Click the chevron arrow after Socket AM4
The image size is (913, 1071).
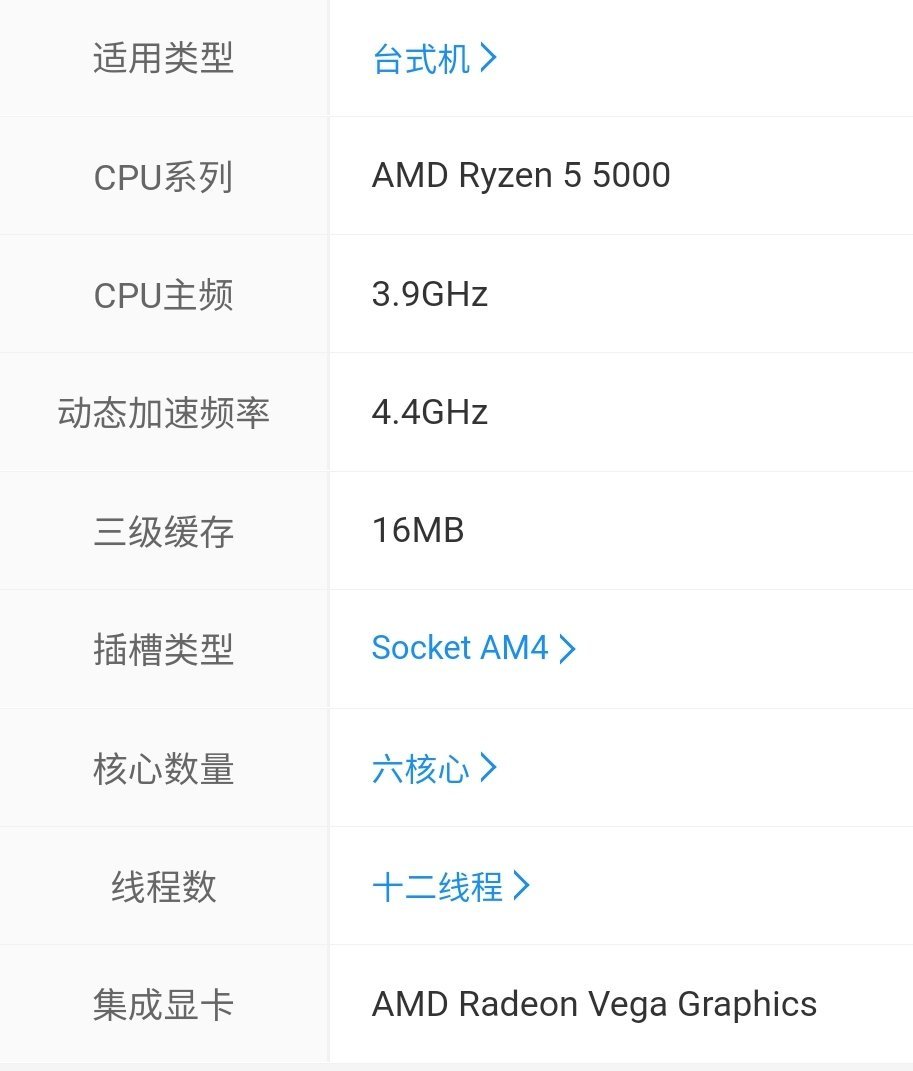pyautogui.click(x=567, y=648)
